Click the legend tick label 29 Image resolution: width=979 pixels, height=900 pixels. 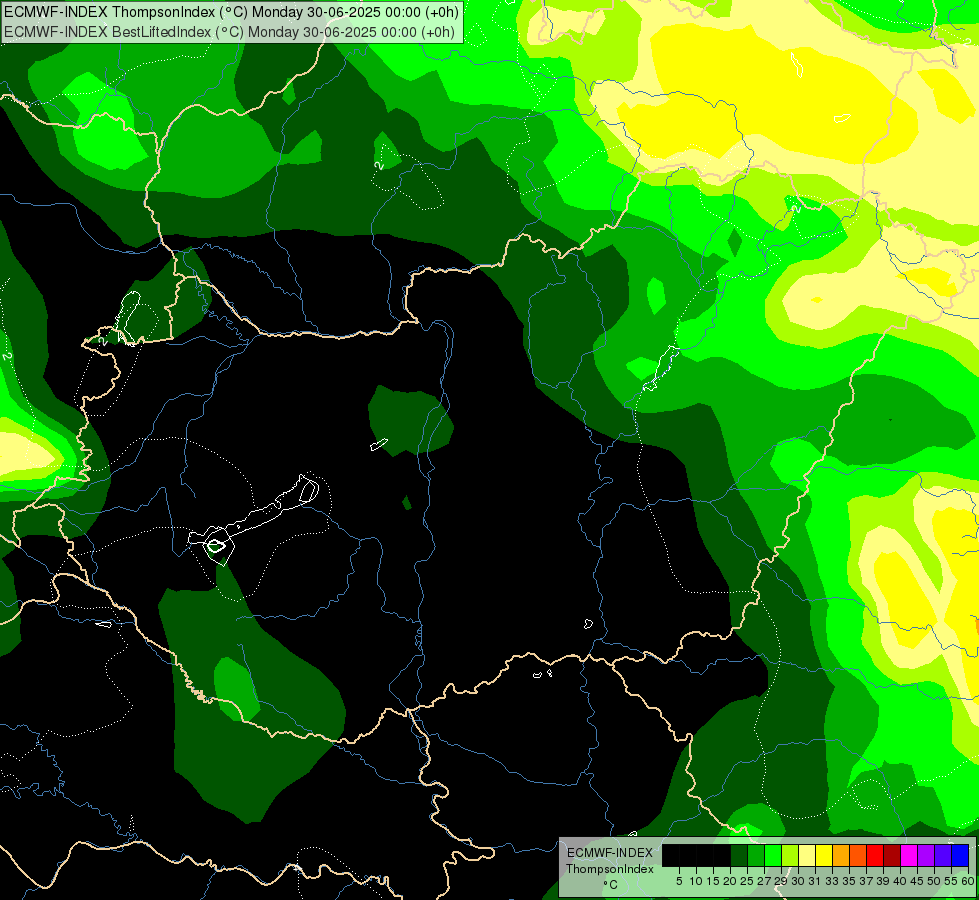[x=780, y=881]
